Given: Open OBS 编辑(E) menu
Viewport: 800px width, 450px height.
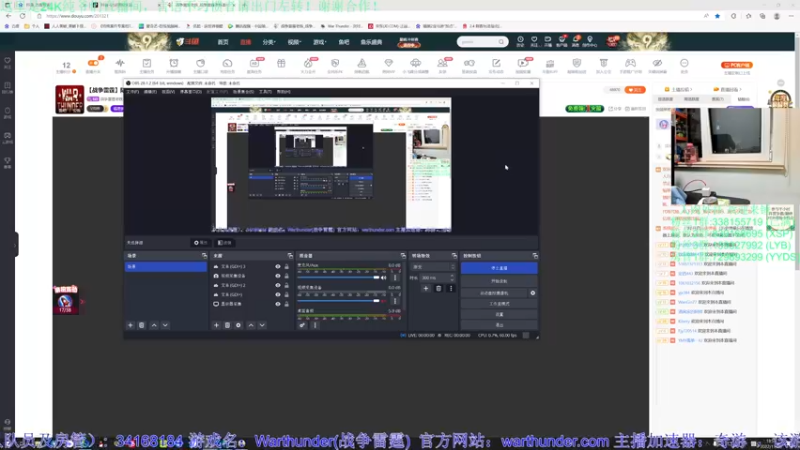Looking at the screenshot, I should (150, 92).
